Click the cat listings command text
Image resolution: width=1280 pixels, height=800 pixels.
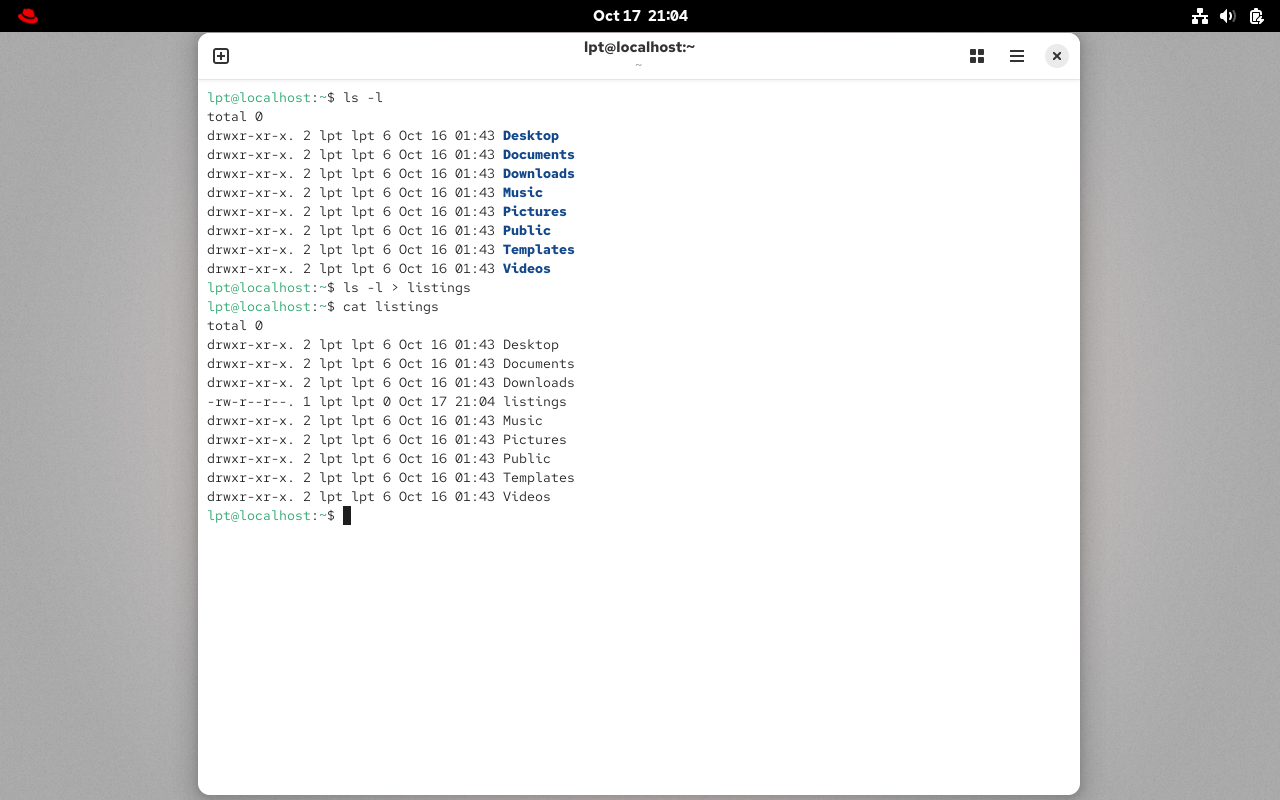click(x=390, y=306)
